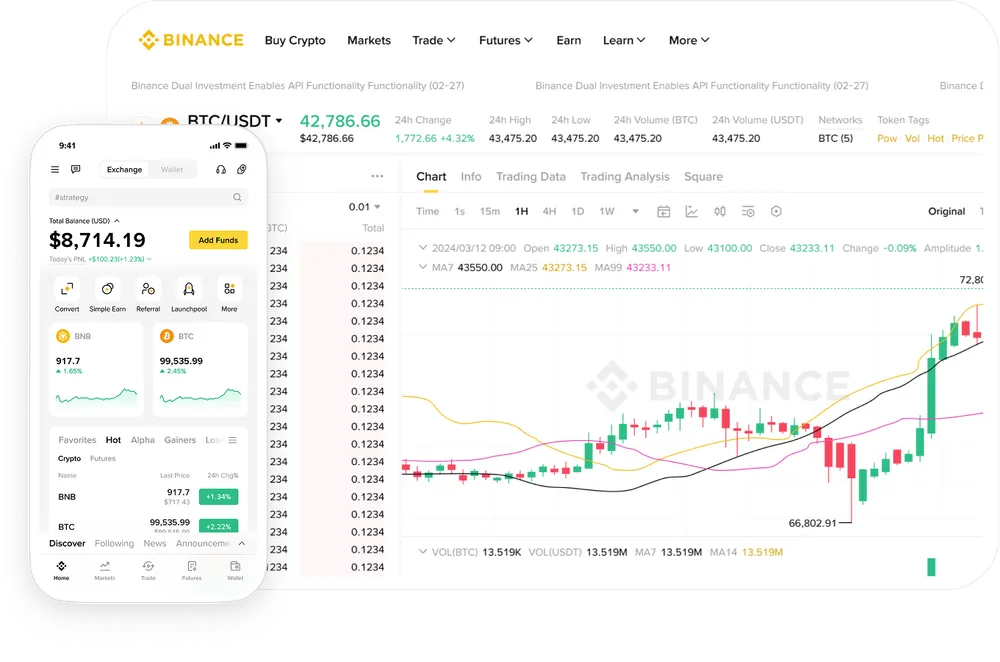This screenshot has height=662, width=1000.
Task: Expand the Today's PNL chevron
Action: [x=149, y=260]
